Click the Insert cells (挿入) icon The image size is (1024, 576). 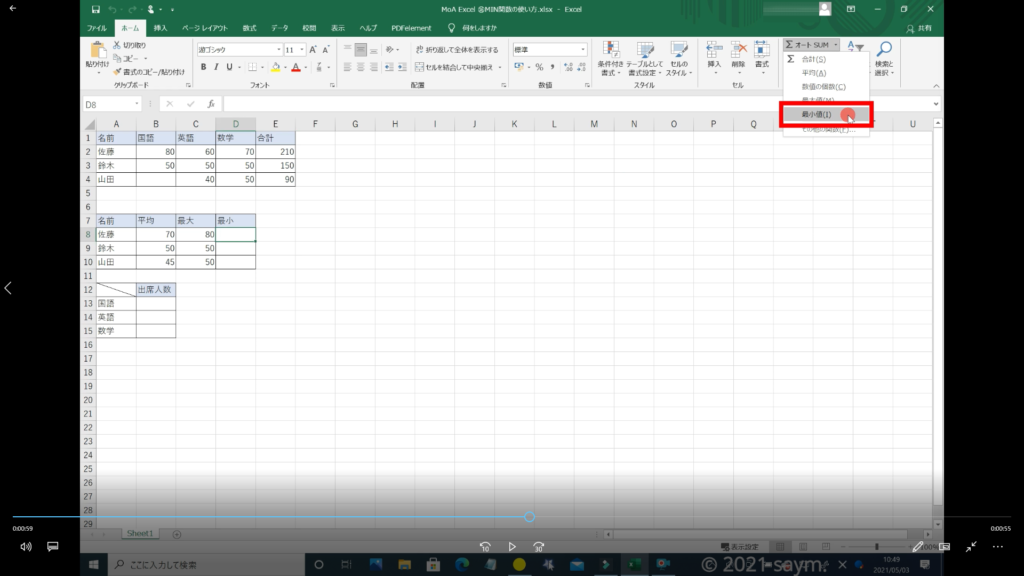point(714,50)
